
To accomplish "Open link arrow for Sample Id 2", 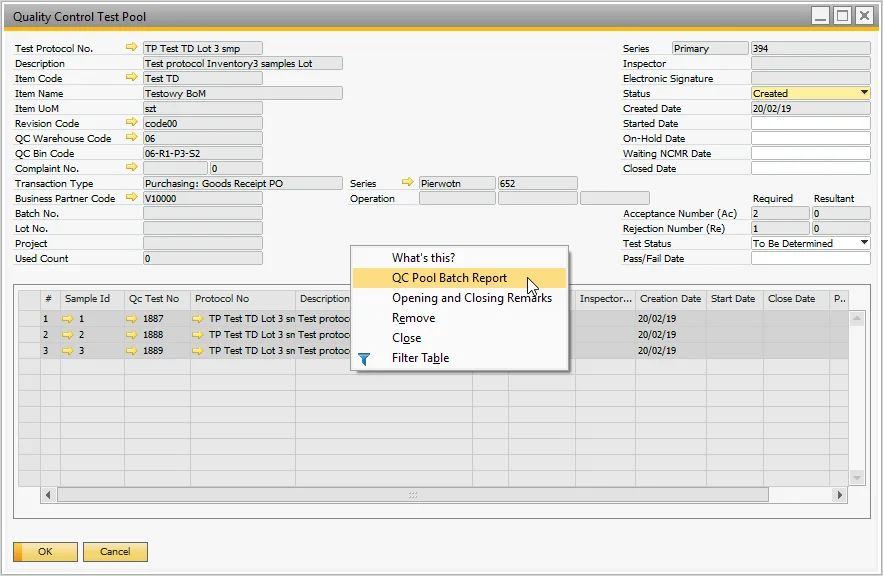I will coord(68,334).
